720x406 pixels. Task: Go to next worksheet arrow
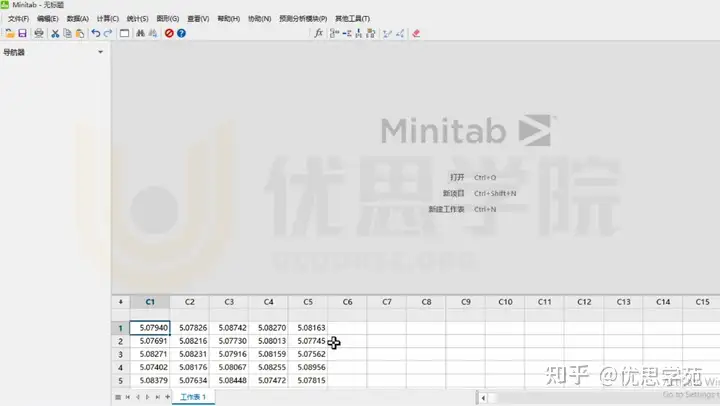point(147,397)
